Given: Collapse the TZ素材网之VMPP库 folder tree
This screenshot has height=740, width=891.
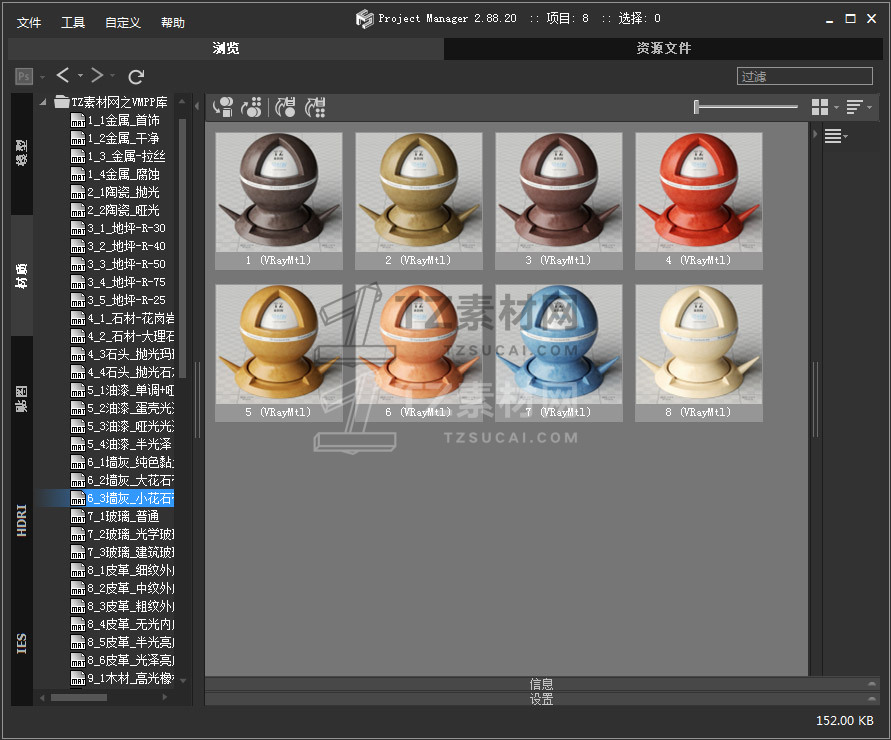Looking at the screenshot, I should [x=43, y=102].
